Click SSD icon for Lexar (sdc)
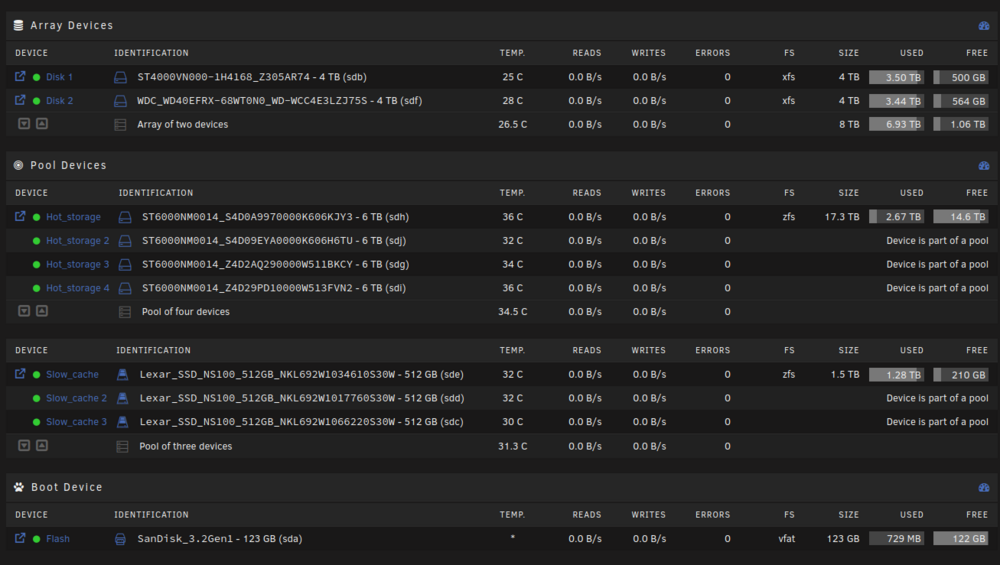This screenshot has height=565, width=1000. point(122,422)
